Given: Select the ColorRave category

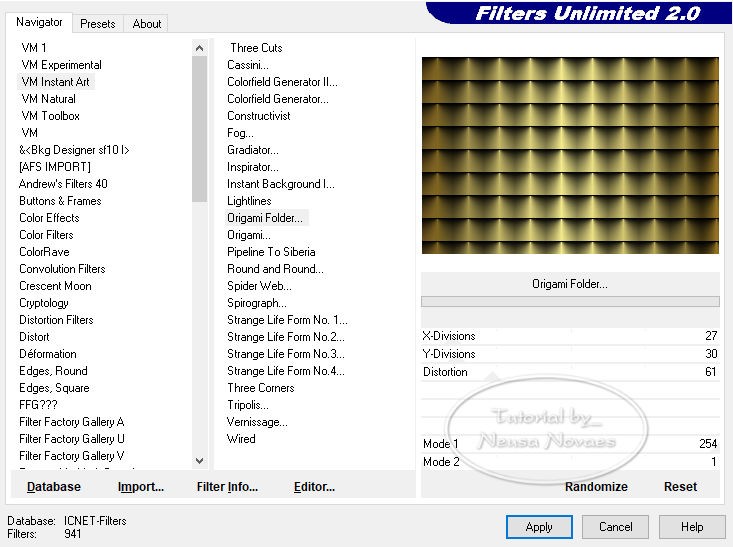Looking at the screenshot, I should pos(44,252).
